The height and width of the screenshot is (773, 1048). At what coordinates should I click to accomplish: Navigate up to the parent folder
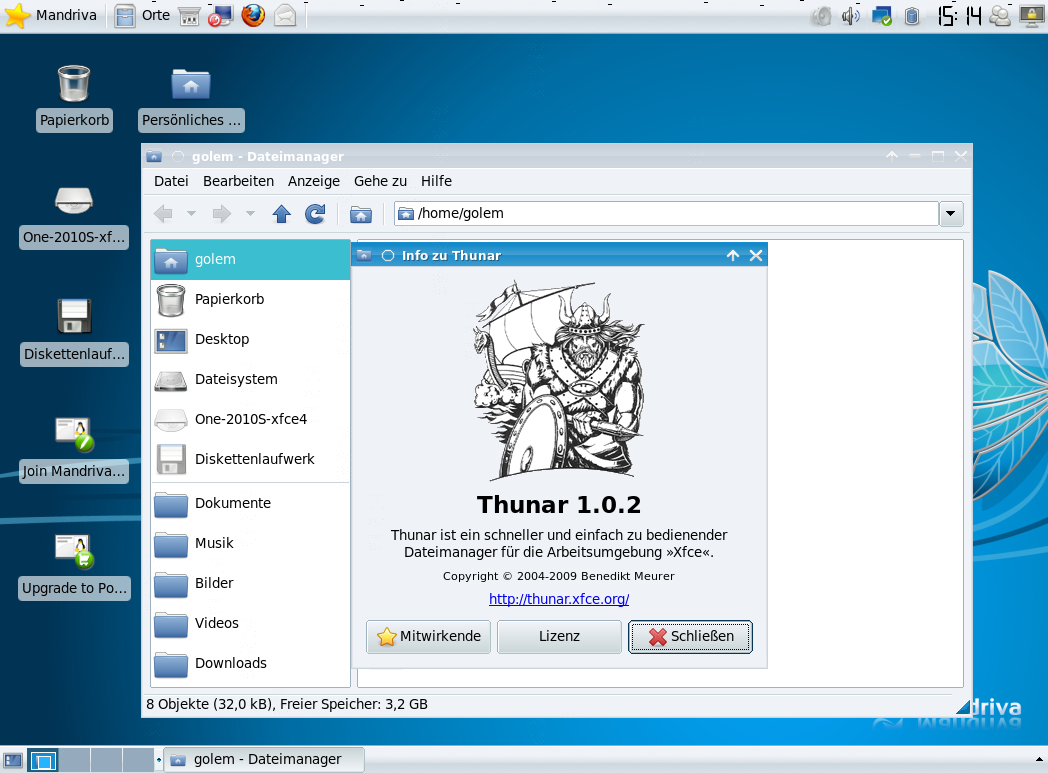tap(281, 213)
